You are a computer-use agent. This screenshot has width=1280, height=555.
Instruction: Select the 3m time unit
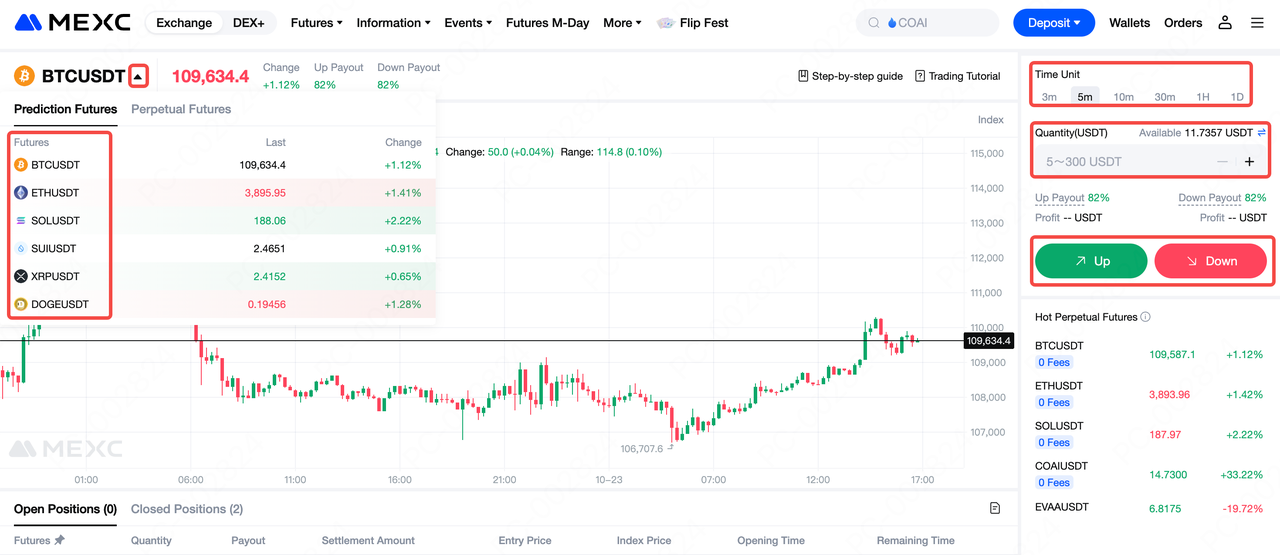[x=1049, y=97]
